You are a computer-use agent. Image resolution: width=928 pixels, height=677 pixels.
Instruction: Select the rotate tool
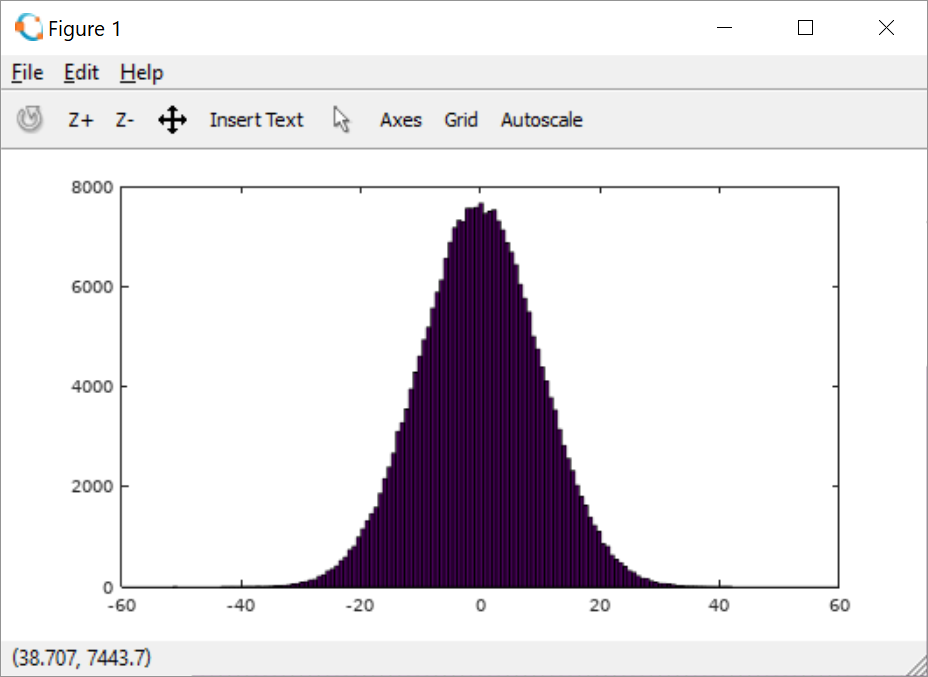pos(30,119)
